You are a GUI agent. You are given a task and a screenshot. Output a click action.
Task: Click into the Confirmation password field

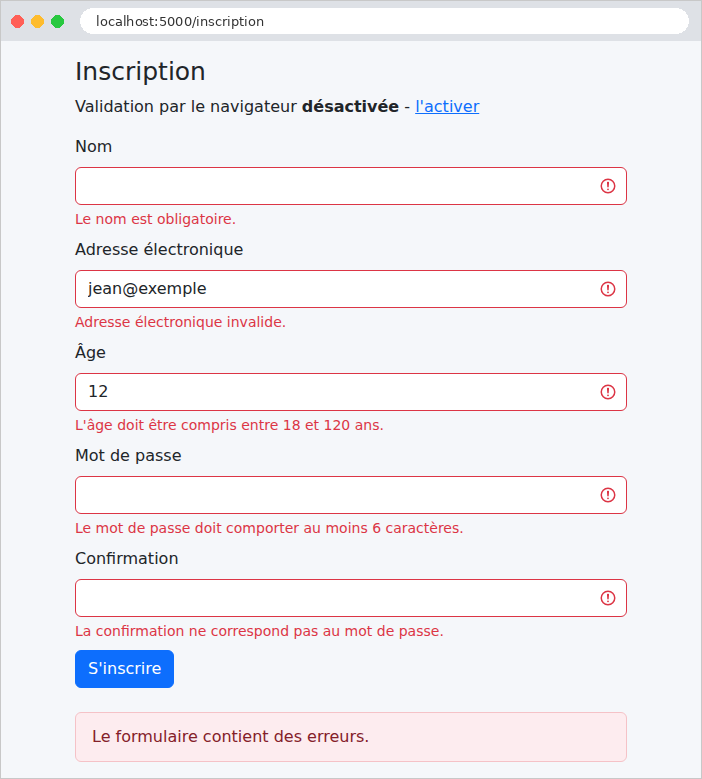tap(351, 598)
